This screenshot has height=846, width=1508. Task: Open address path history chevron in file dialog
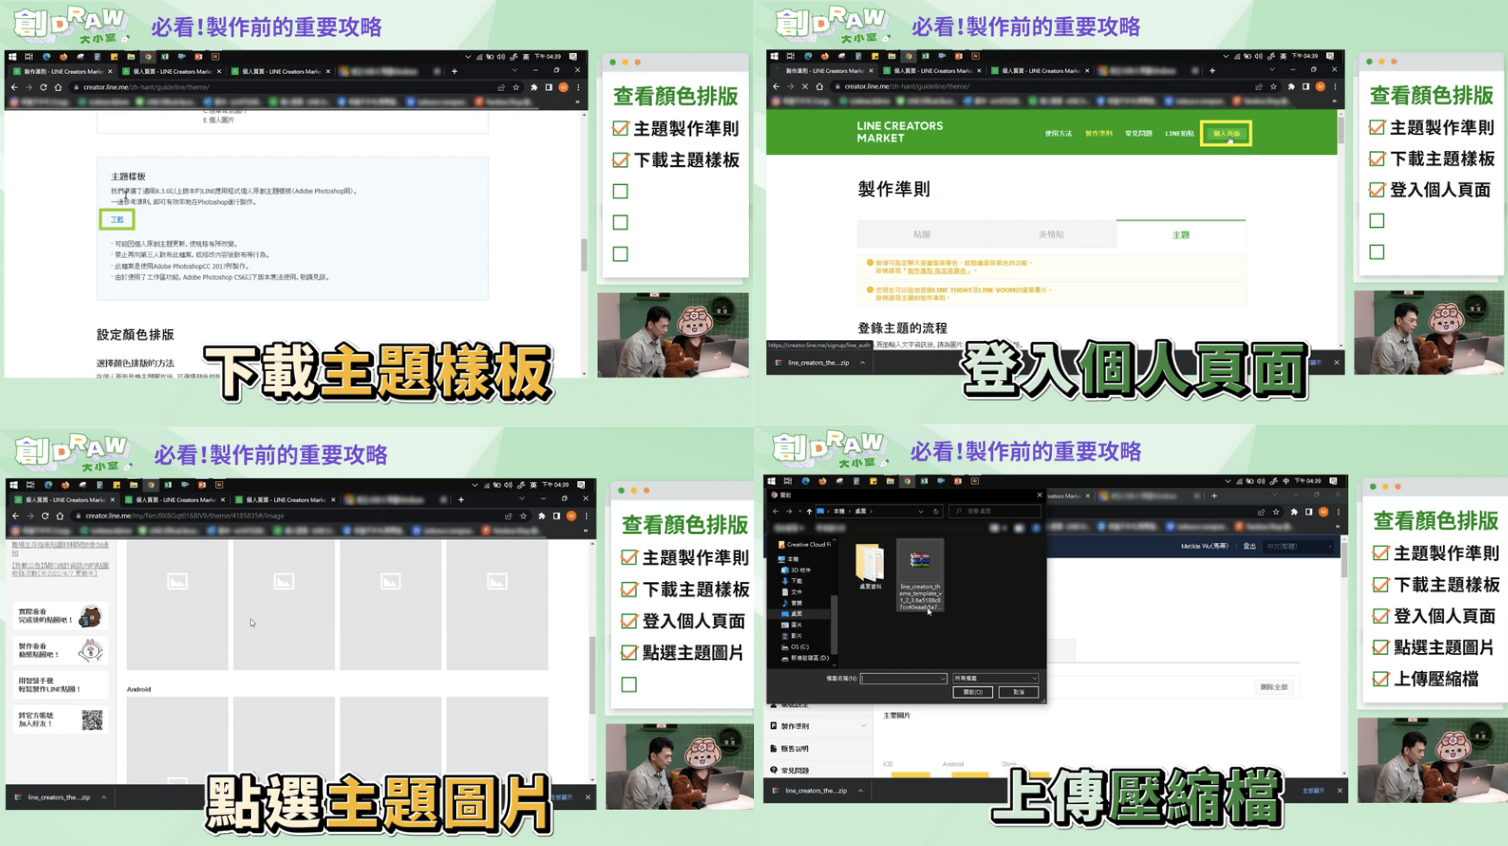pyautogui.click(x=921, y=511)
